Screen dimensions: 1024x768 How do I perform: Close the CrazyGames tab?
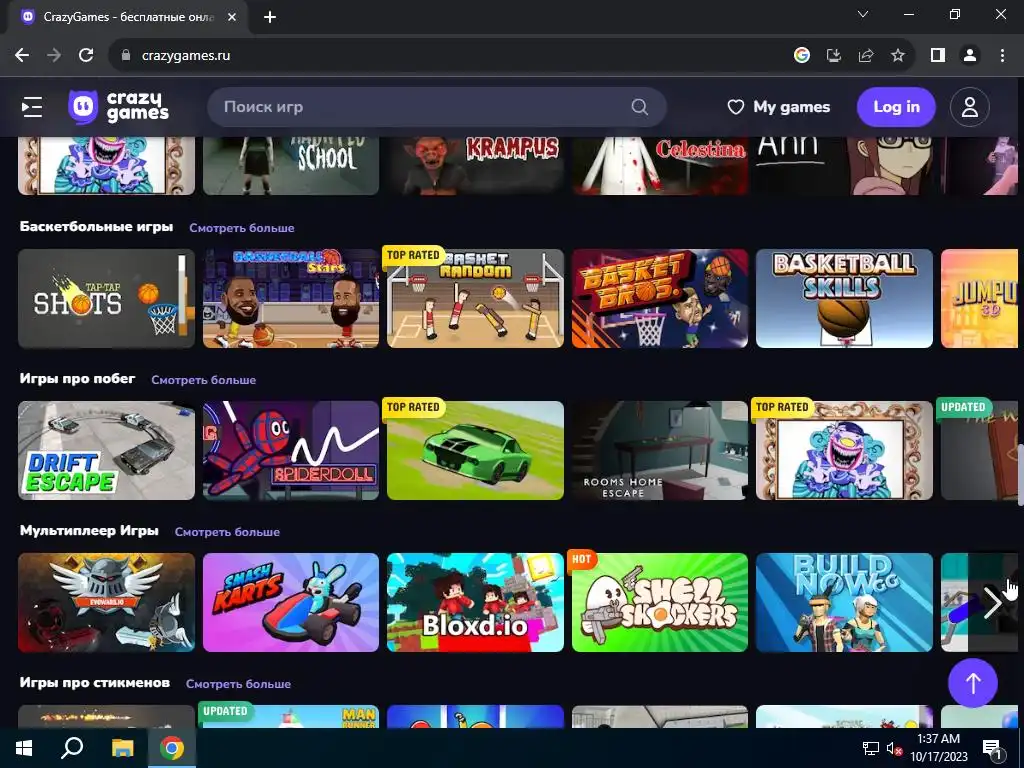click(x=232, y=17)
